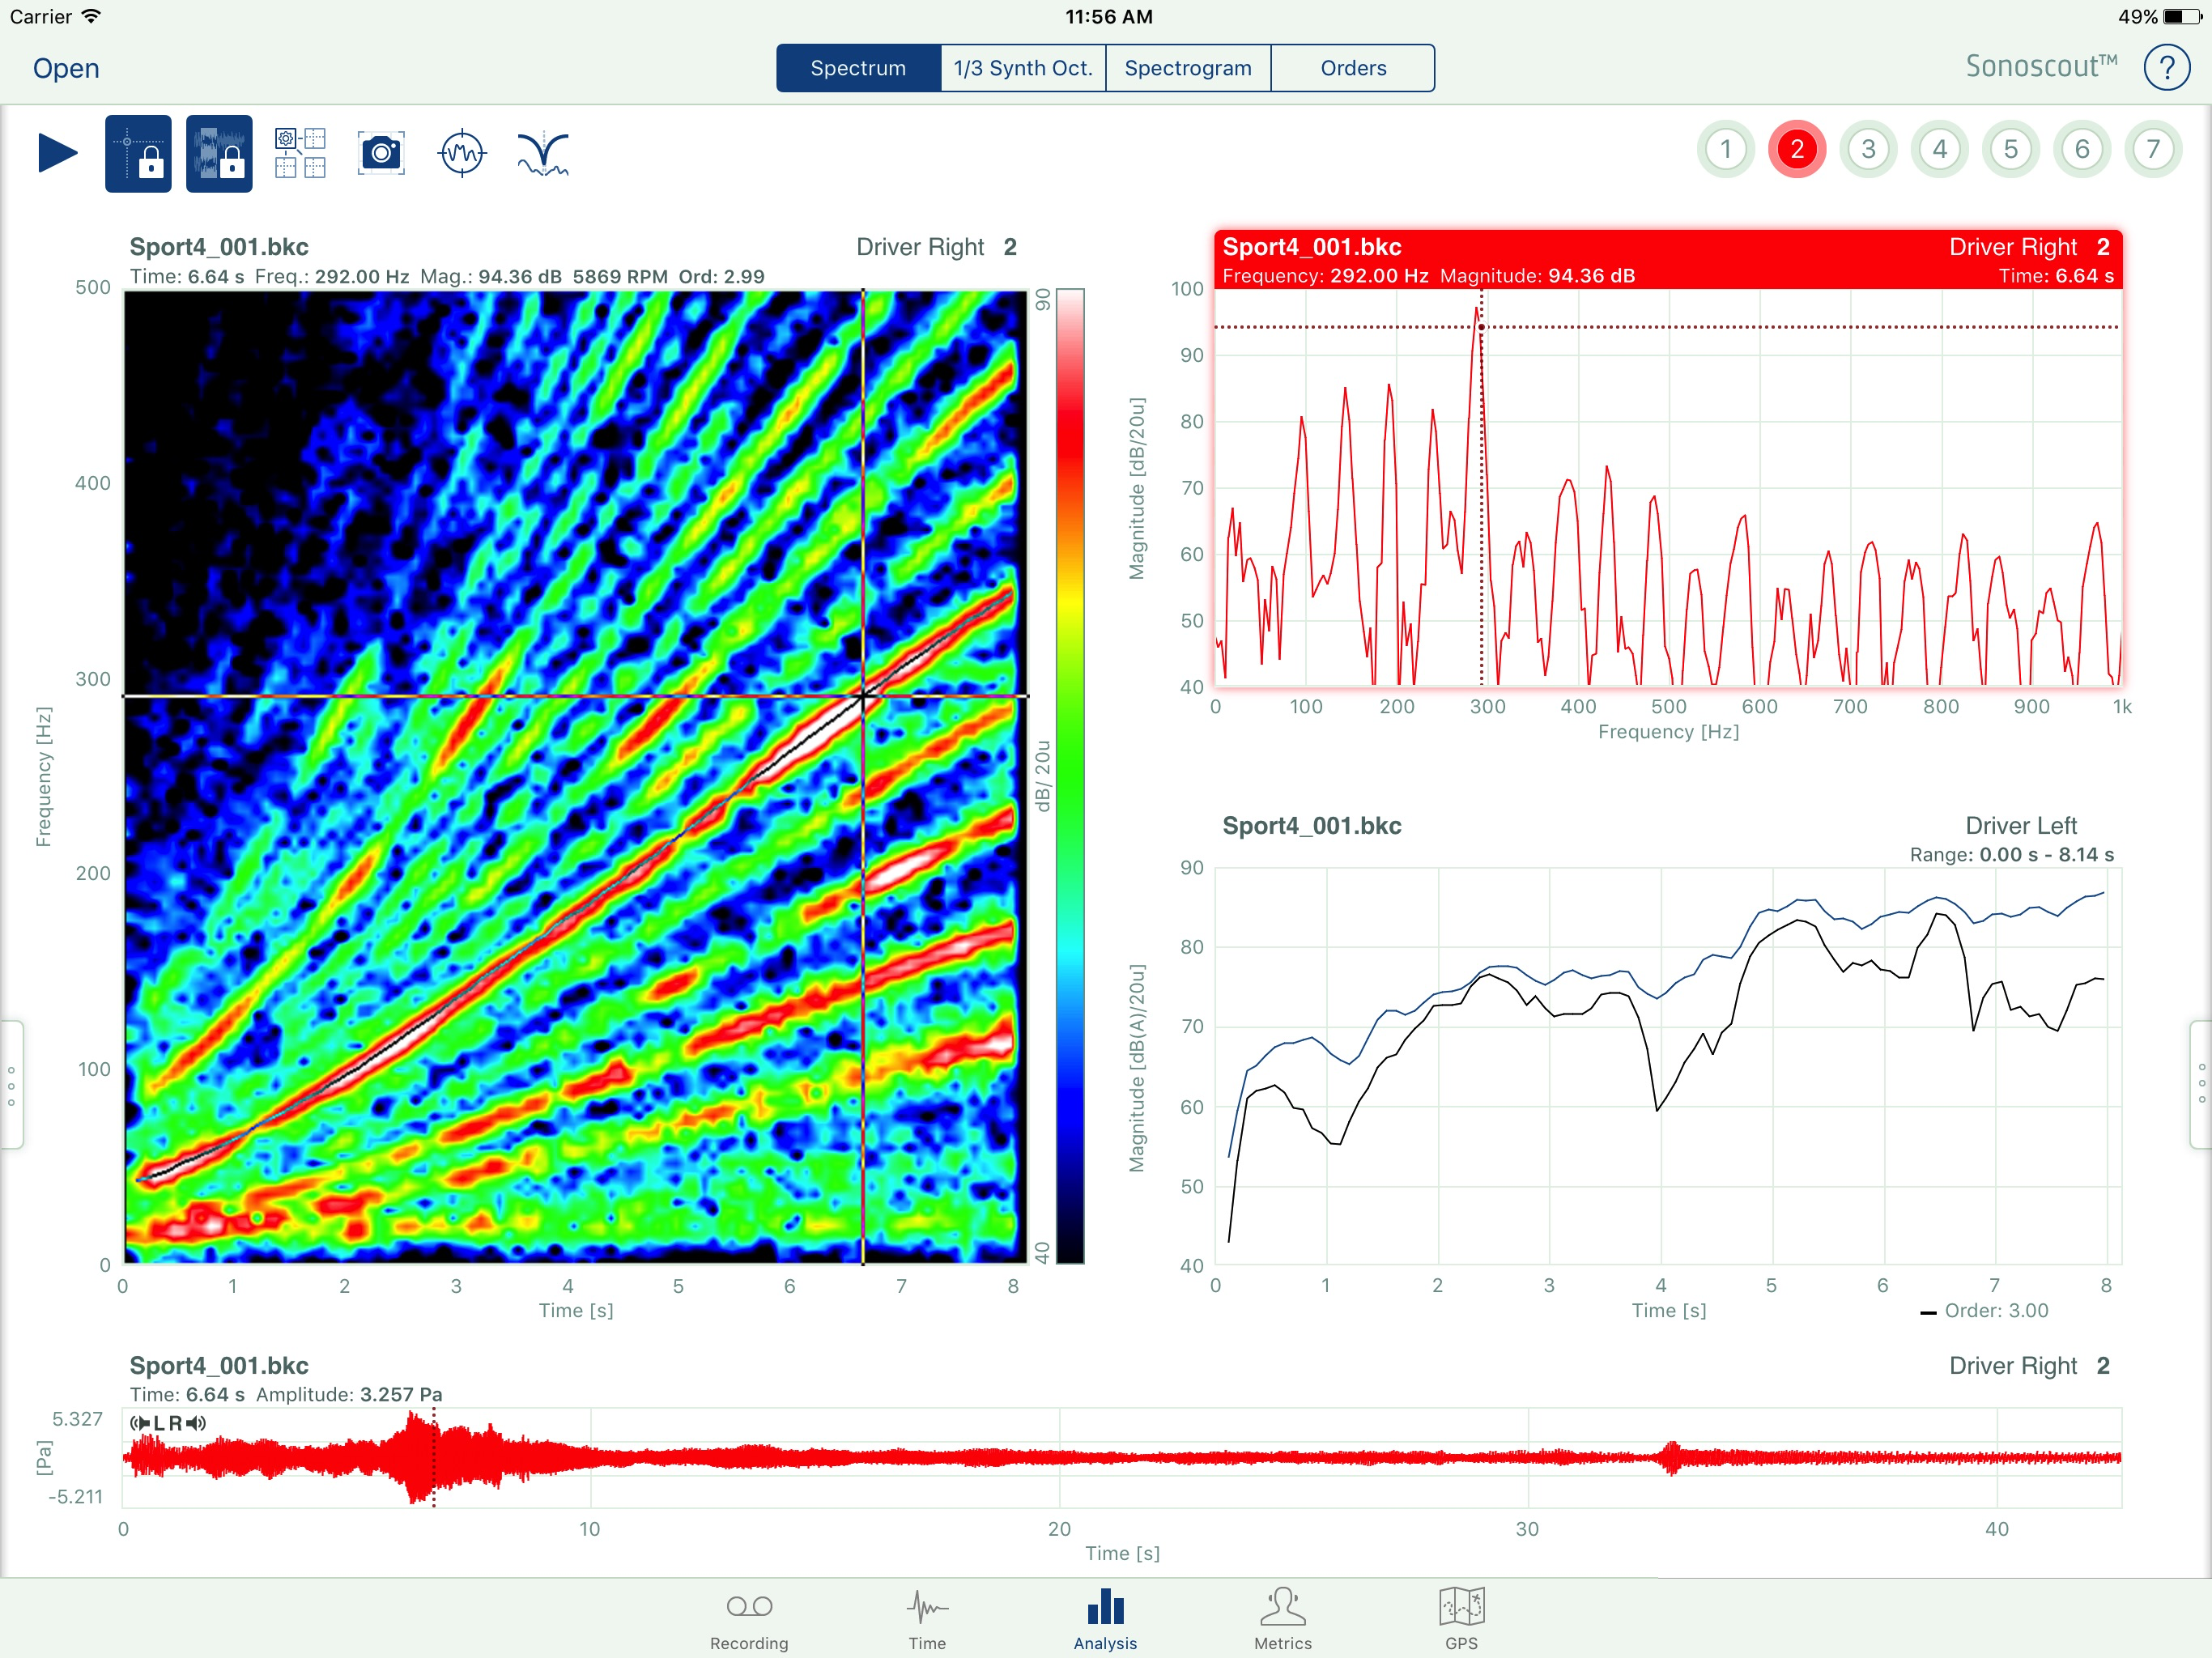This screenshot has height=1658, width=2212.
Task: Toggle the spectrogram scale lock icon
Action: pyautogui.click(x=219, y=153)
